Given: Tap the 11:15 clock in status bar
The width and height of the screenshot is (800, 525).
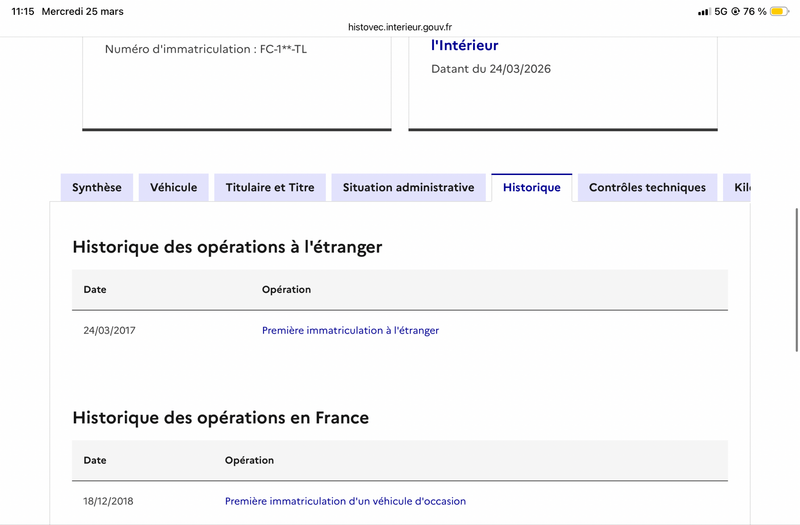Looking at the screenshot, I should [22, 12].
